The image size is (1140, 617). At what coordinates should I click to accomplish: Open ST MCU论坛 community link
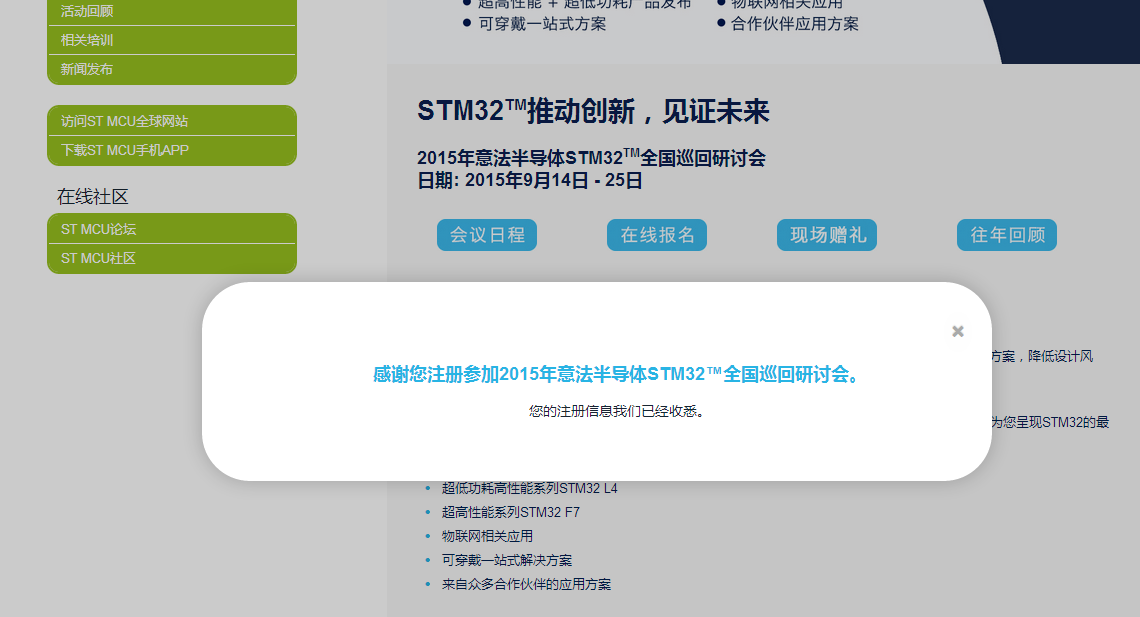click(x=172, y=229)
